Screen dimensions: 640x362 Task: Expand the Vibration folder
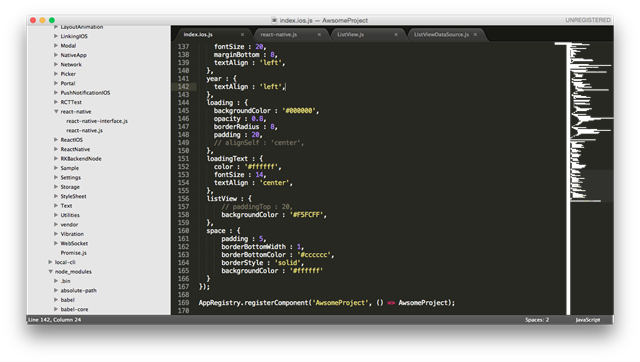[56, 233]
